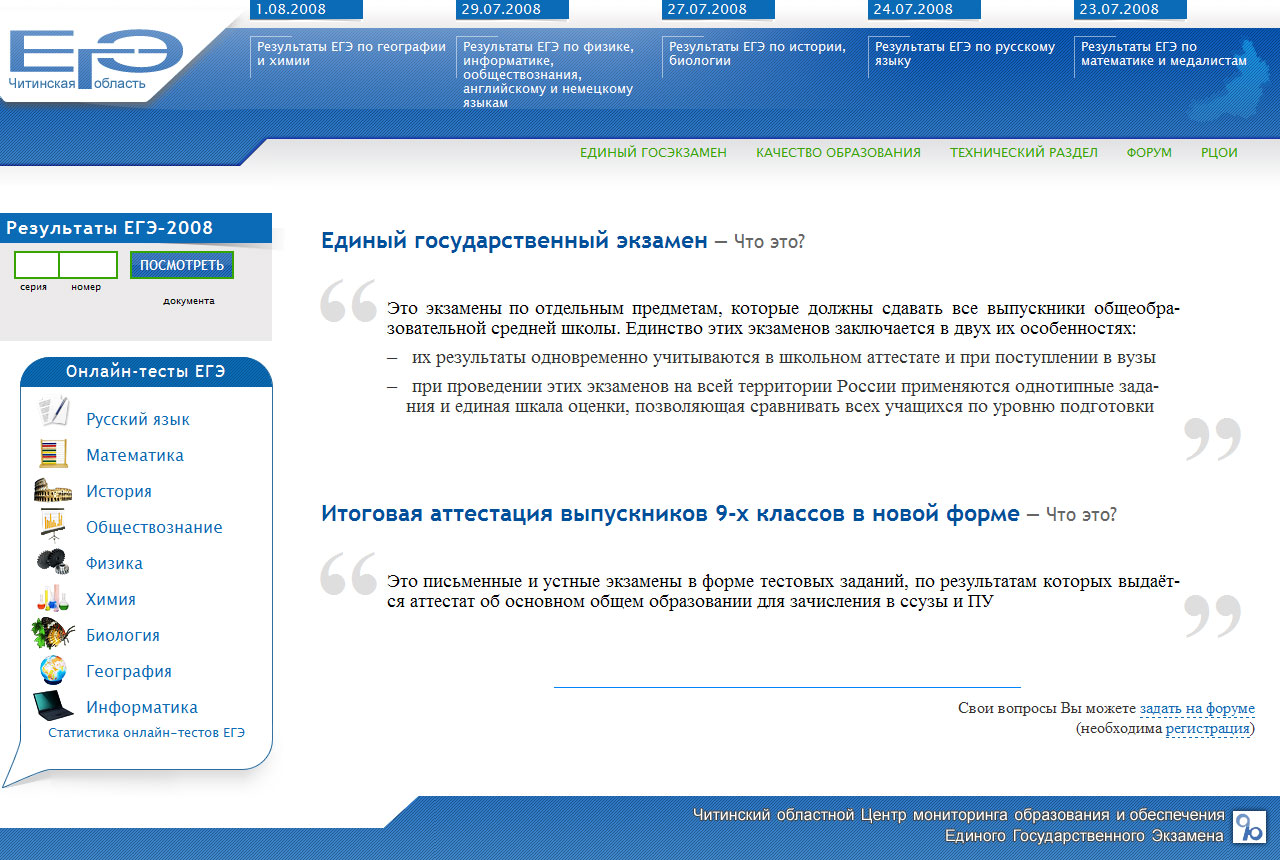Click the flasks icon next to Химия

point(52,598)
